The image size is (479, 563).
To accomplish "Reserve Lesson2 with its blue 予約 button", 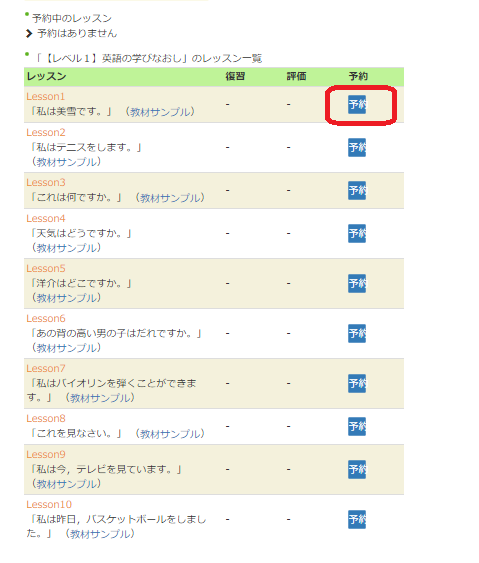I will click(x=357, y=148).
